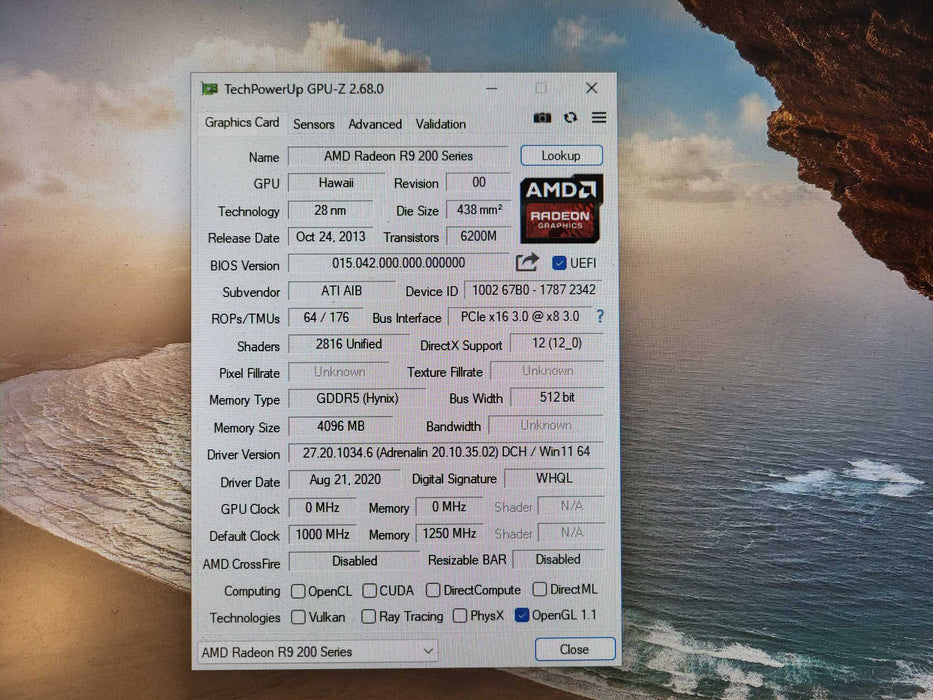Open the hamburger menu icon
This screenshot has height=700, width=933.
click(x=599, y=117)
